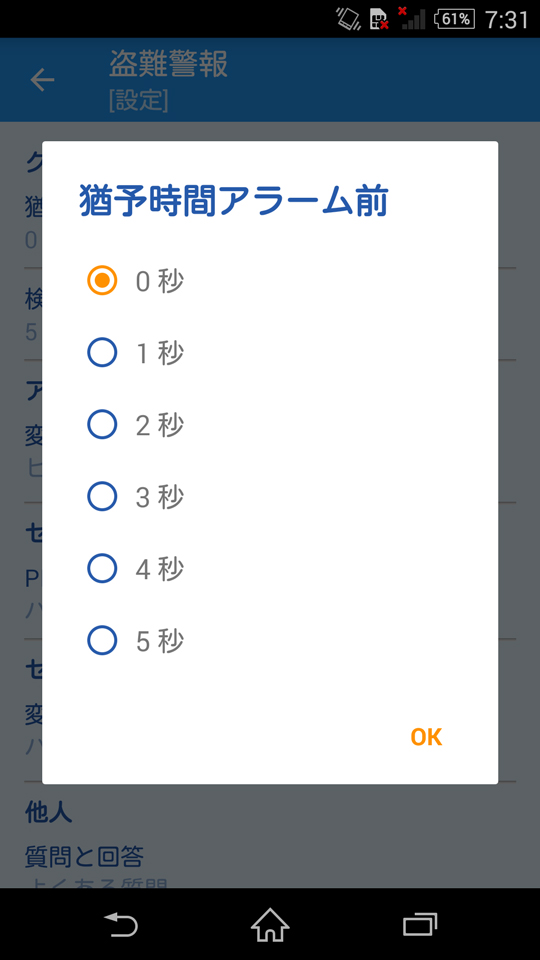Tap the SIM card error status icon

click(x=379, y=19)
